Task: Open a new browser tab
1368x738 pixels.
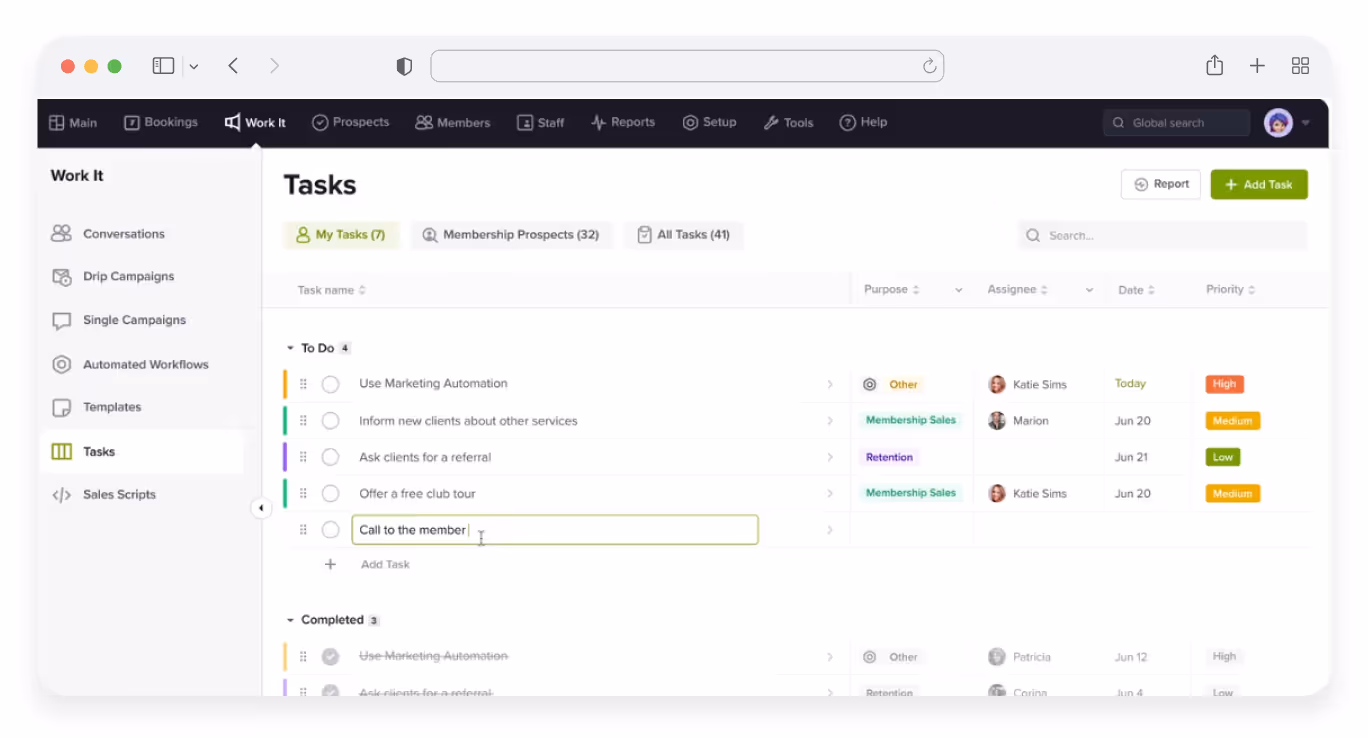Action: pyautogui.click(x=1257, y=66)
